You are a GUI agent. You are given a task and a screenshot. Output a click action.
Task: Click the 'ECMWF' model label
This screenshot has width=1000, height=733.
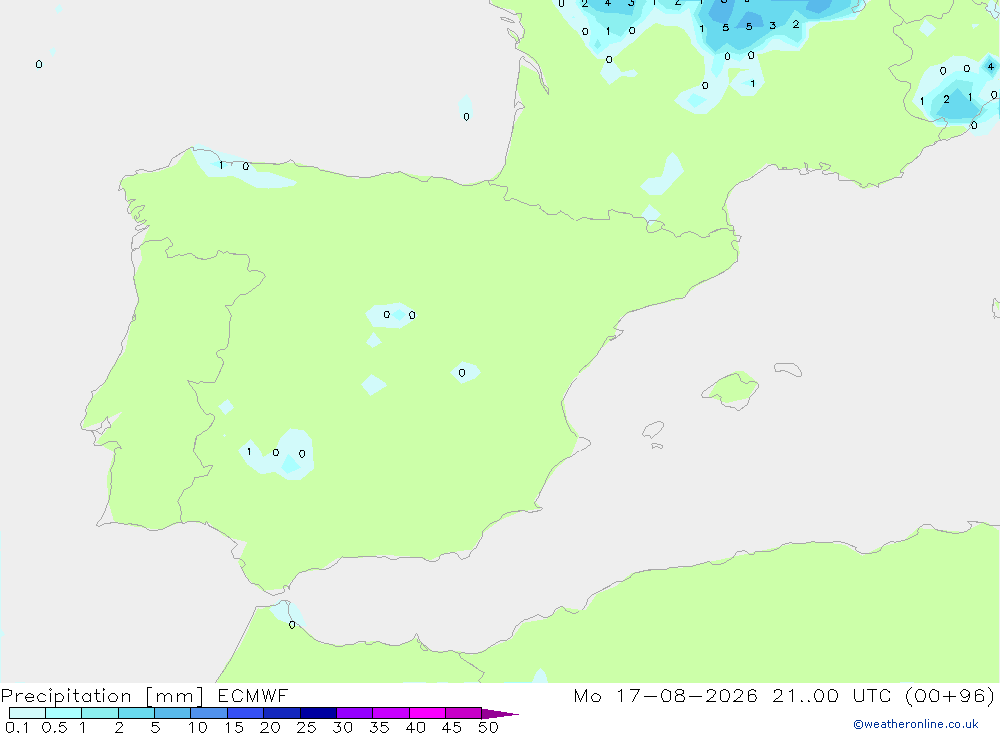(253, 695)
